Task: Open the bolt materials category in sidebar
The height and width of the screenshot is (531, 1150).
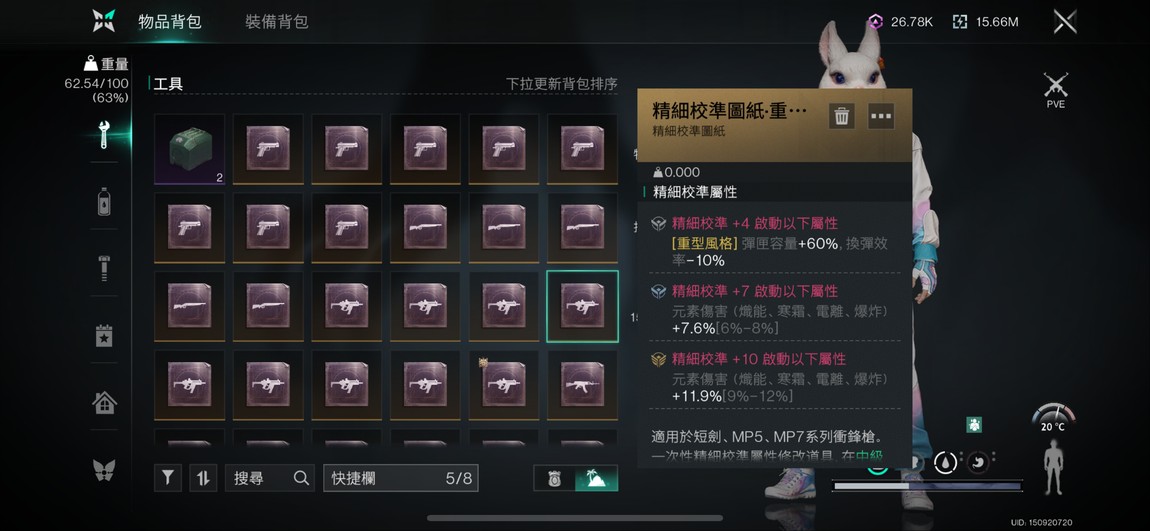Action: coord(103,268)
